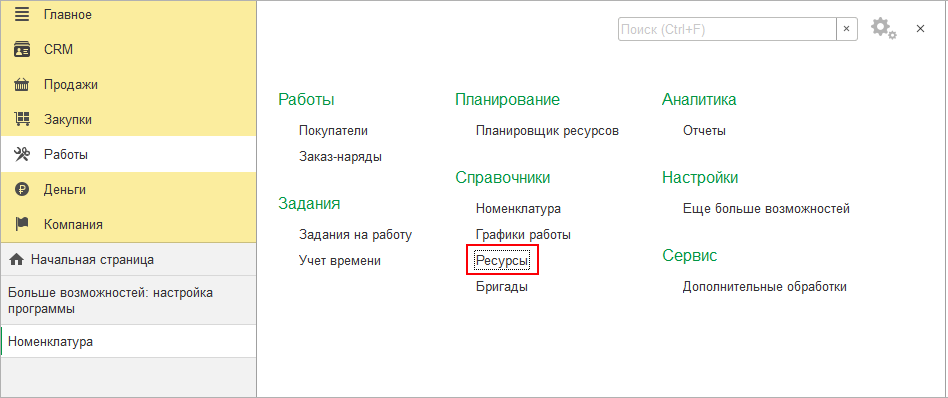
Task: Click the flag icon for Компания
Action: coord(22,224)
